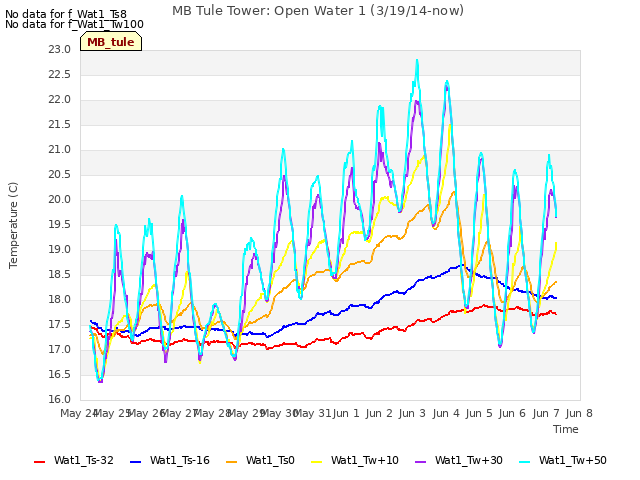Click the Temperature (C) axis label
Viewport: 640px width, 480px height.
13,225
